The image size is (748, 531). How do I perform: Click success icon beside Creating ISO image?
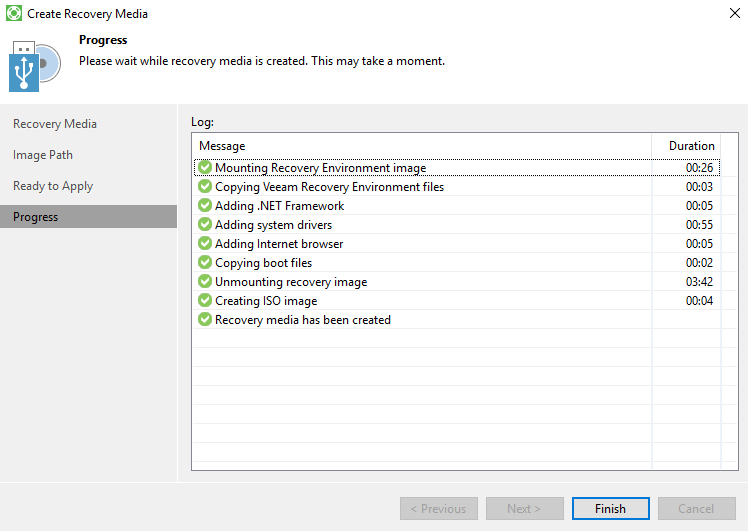(205, 301)
